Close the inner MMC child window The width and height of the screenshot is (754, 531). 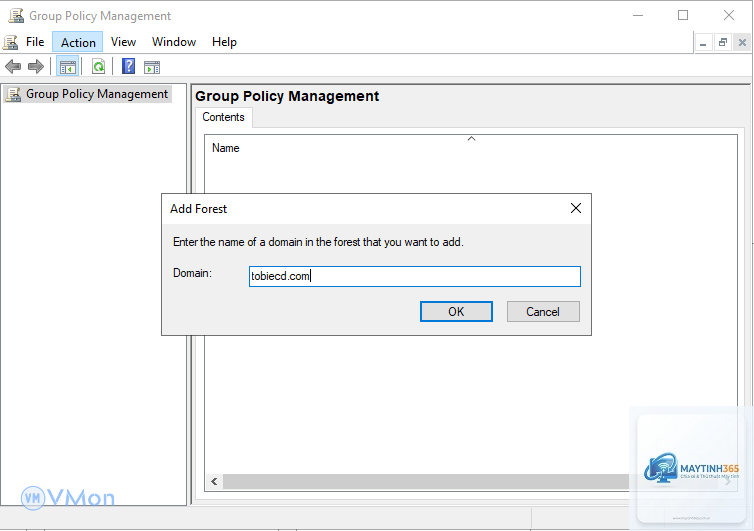click(742, 43)
